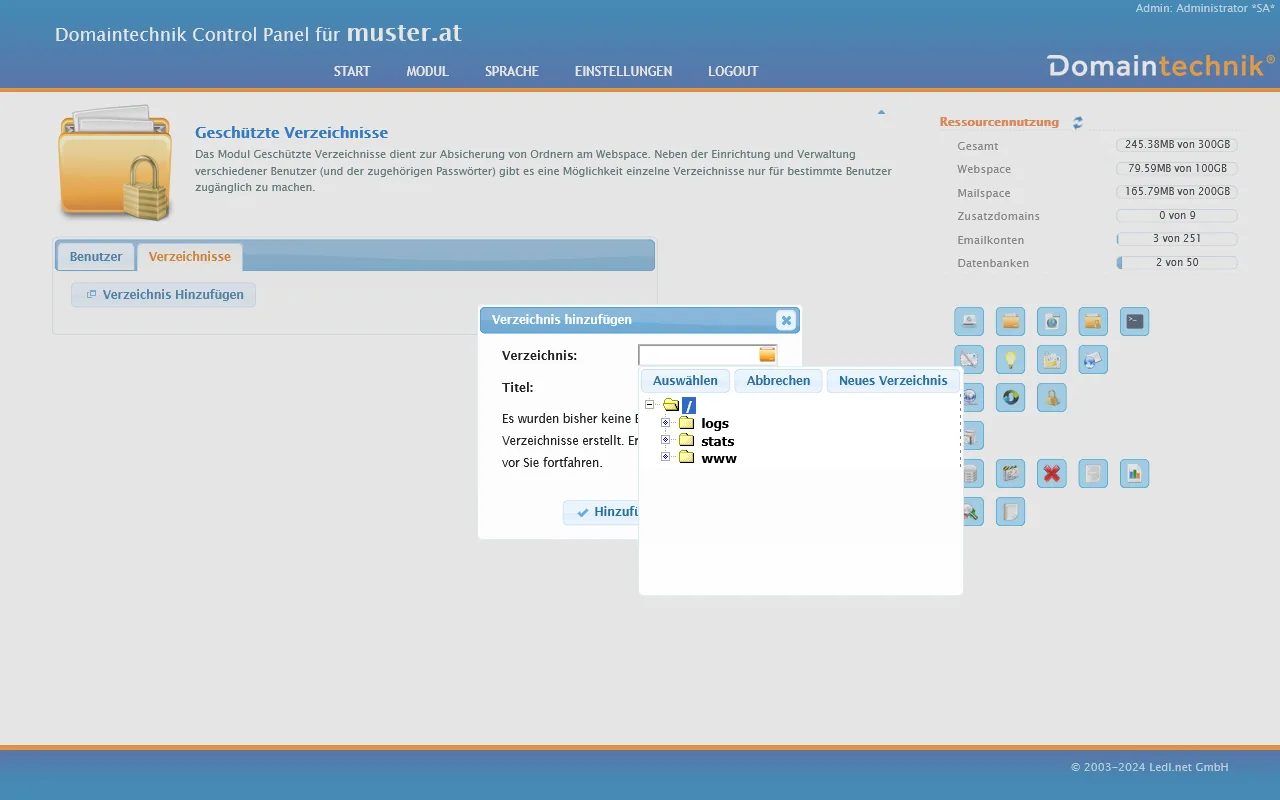
Task: Click the Neues Verzeichnis button
Action: (x=892, y=381)
